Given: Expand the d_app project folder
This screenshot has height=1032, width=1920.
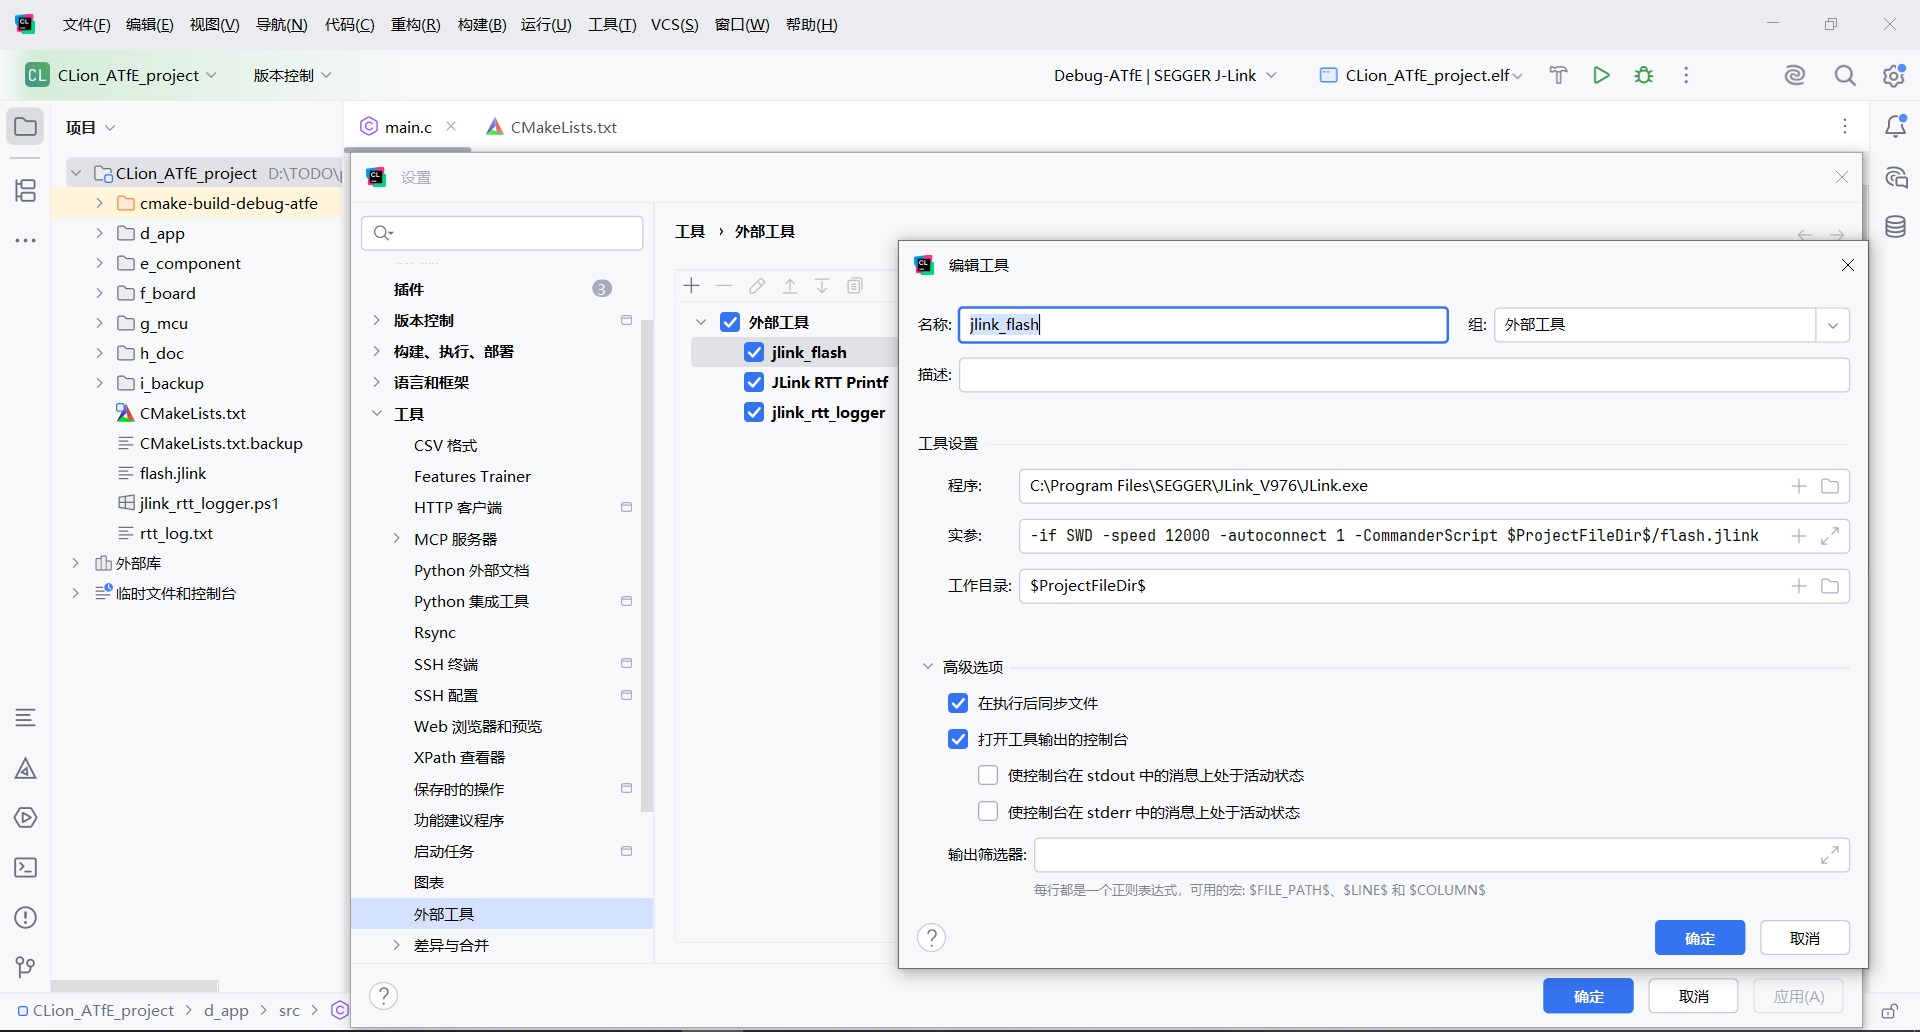Looking at the screenshot, I should [x=99, y=233].
